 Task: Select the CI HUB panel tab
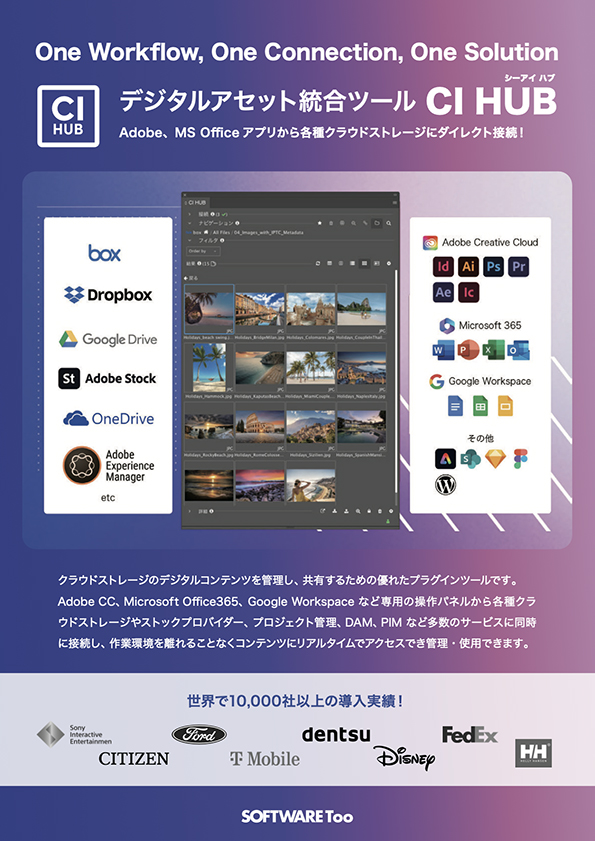pos(196,203)
